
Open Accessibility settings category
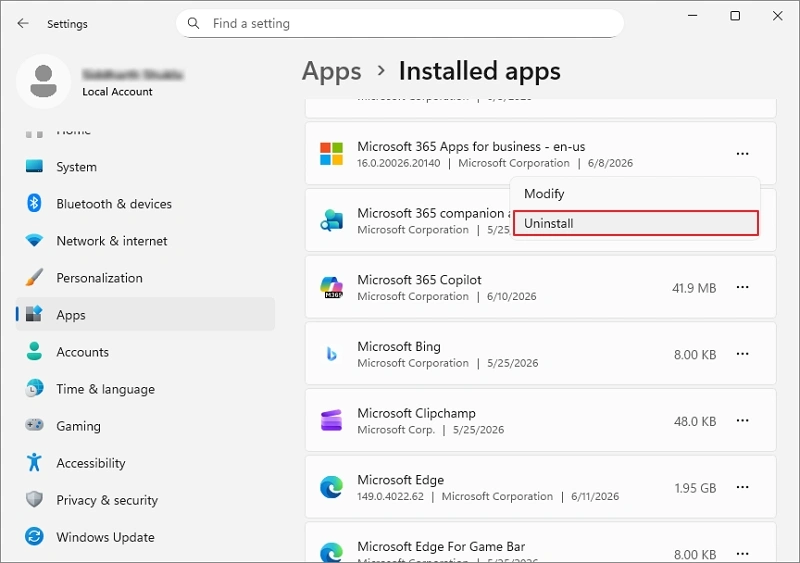[x=145, y=463]
